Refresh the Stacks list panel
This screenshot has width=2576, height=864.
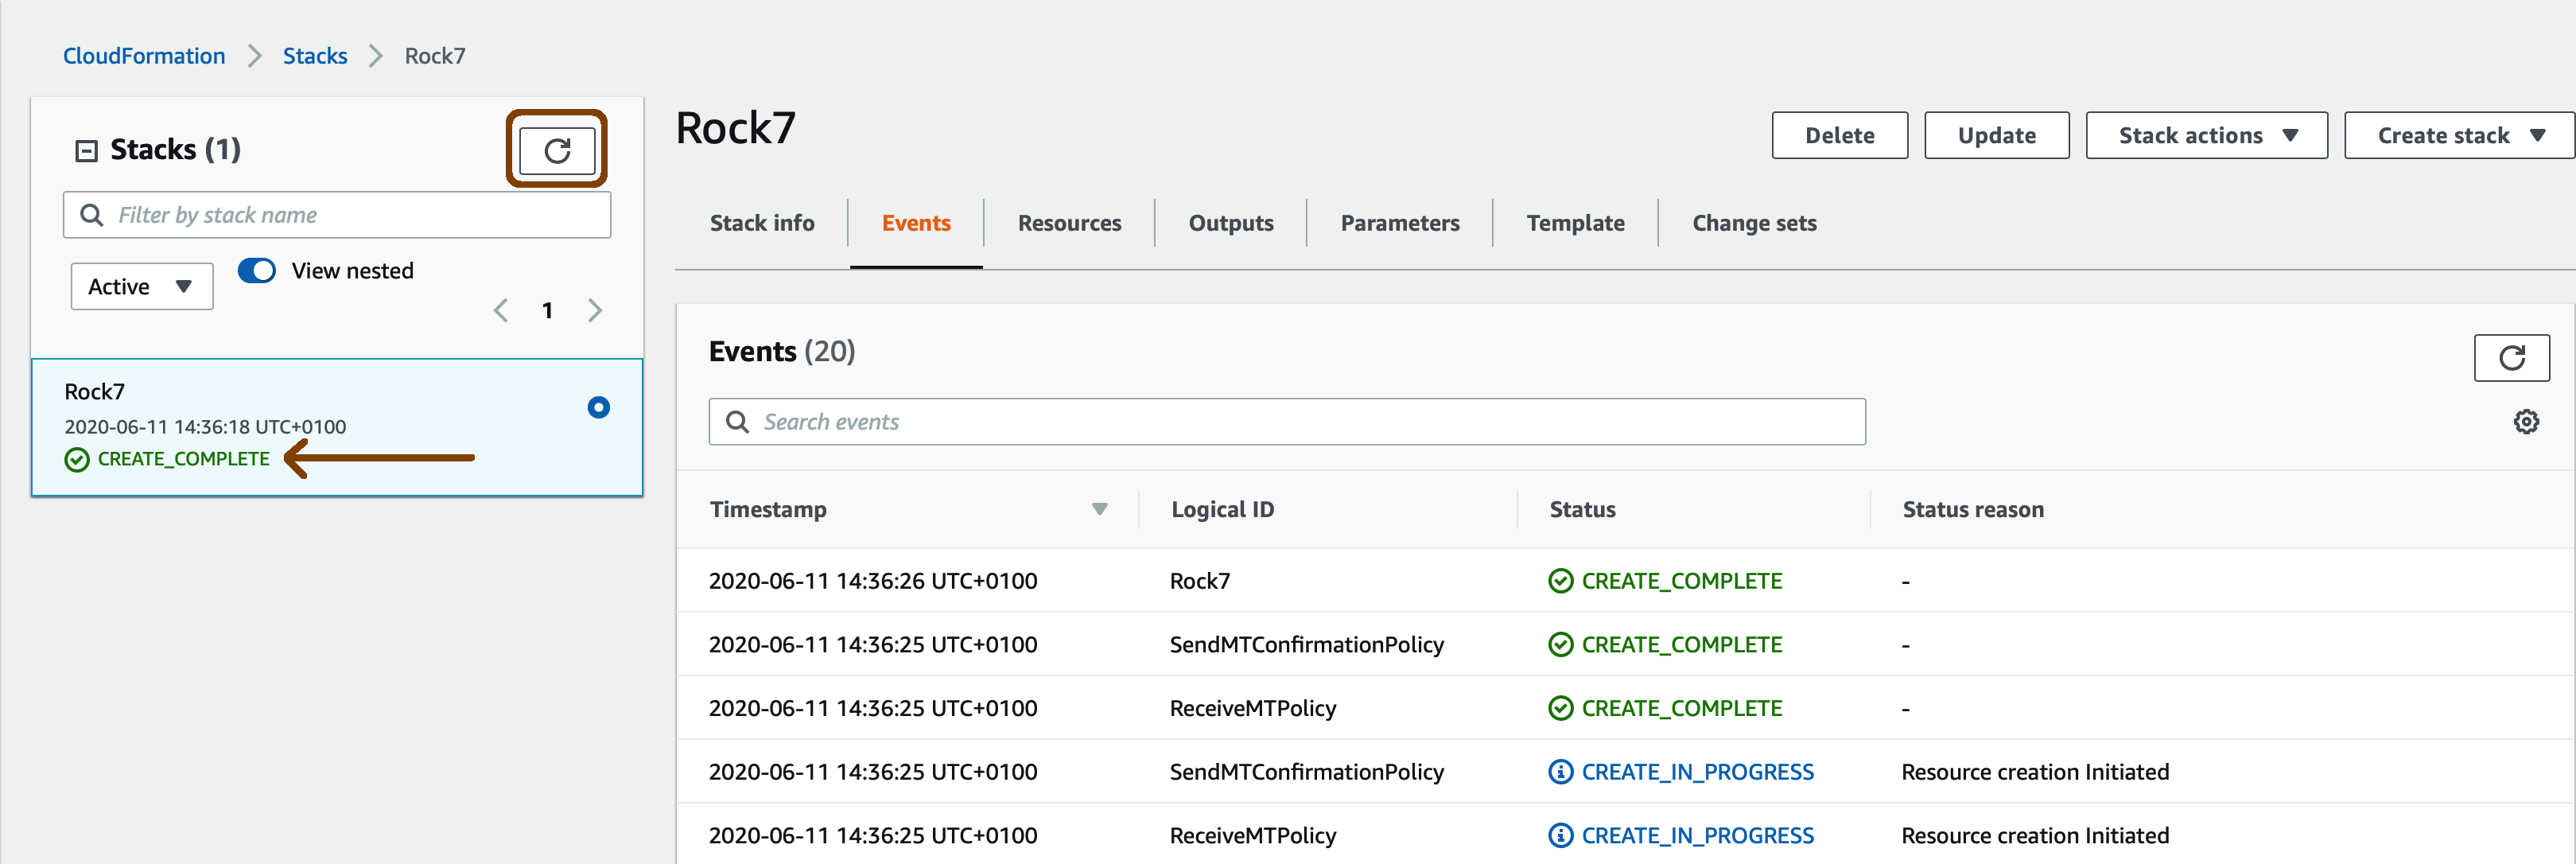point(557,150)
